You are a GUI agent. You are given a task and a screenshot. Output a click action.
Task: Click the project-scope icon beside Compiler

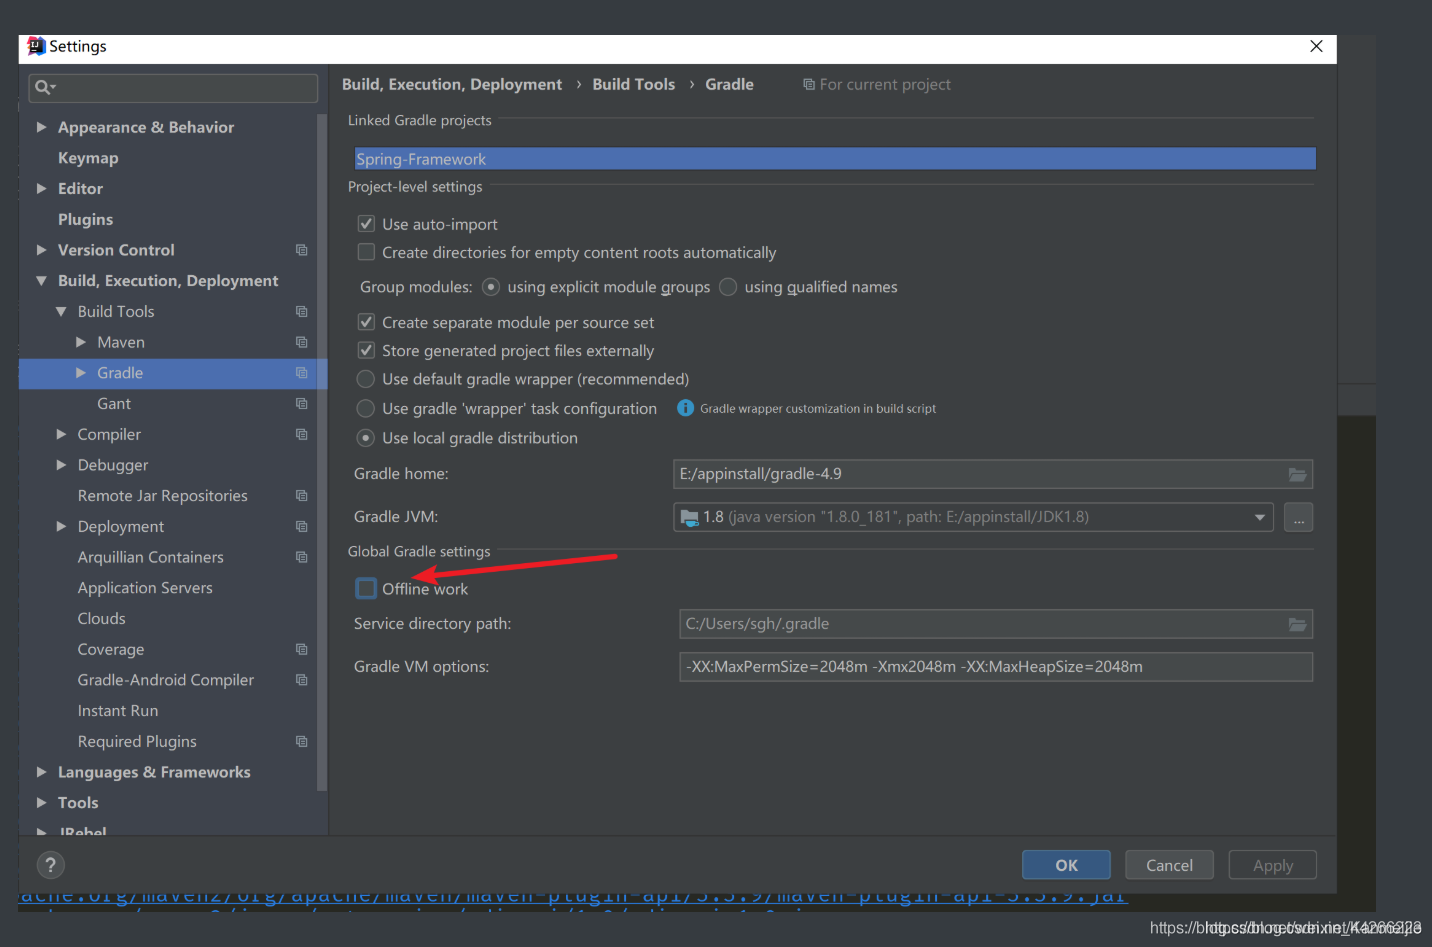[301, 435]
